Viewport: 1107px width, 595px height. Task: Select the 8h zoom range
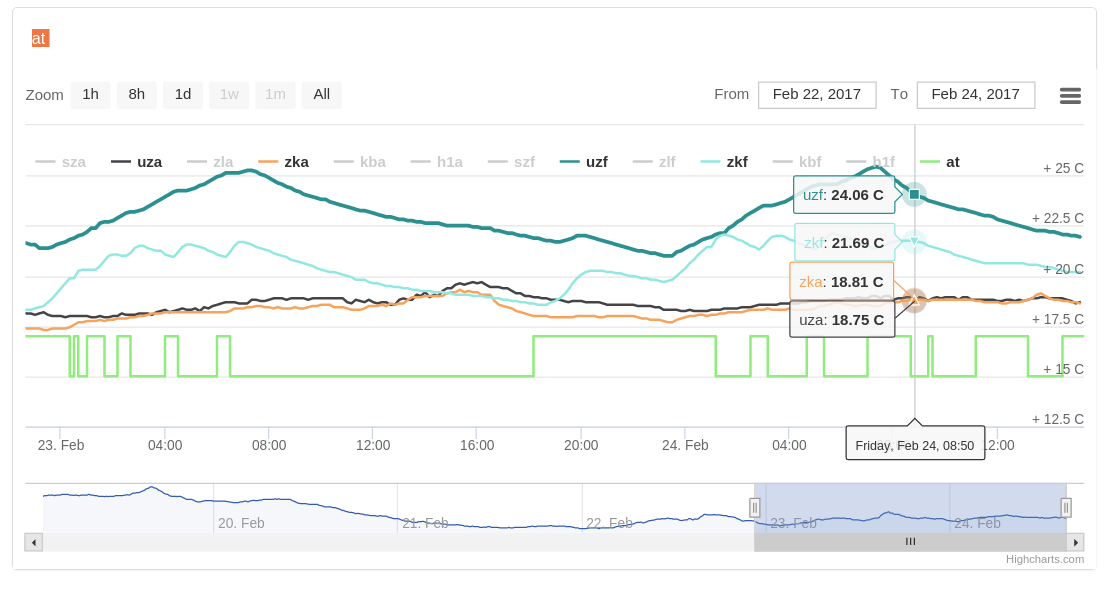pos(136,94)
